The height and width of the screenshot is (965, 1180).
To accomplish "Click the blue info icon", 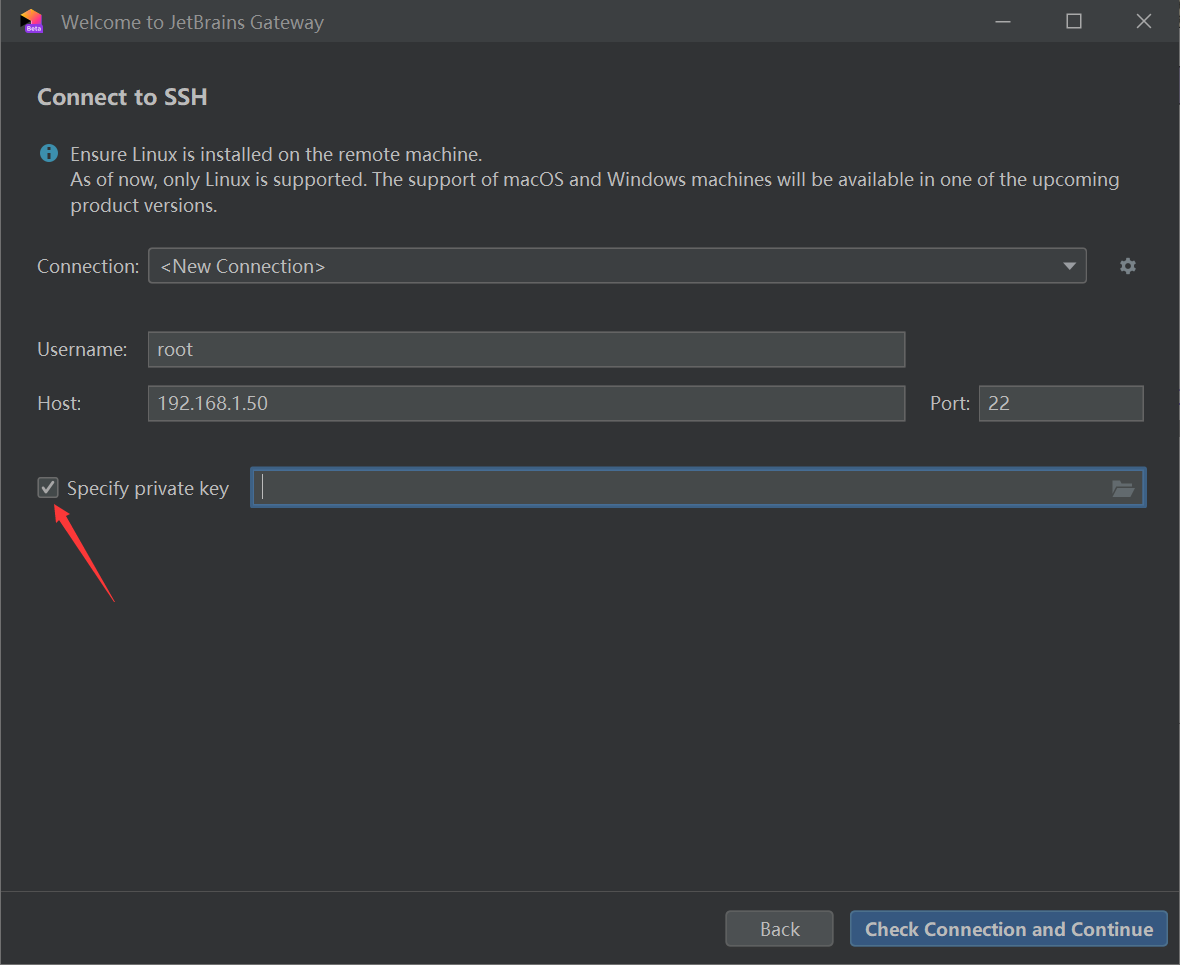I will tap(49, 154).
